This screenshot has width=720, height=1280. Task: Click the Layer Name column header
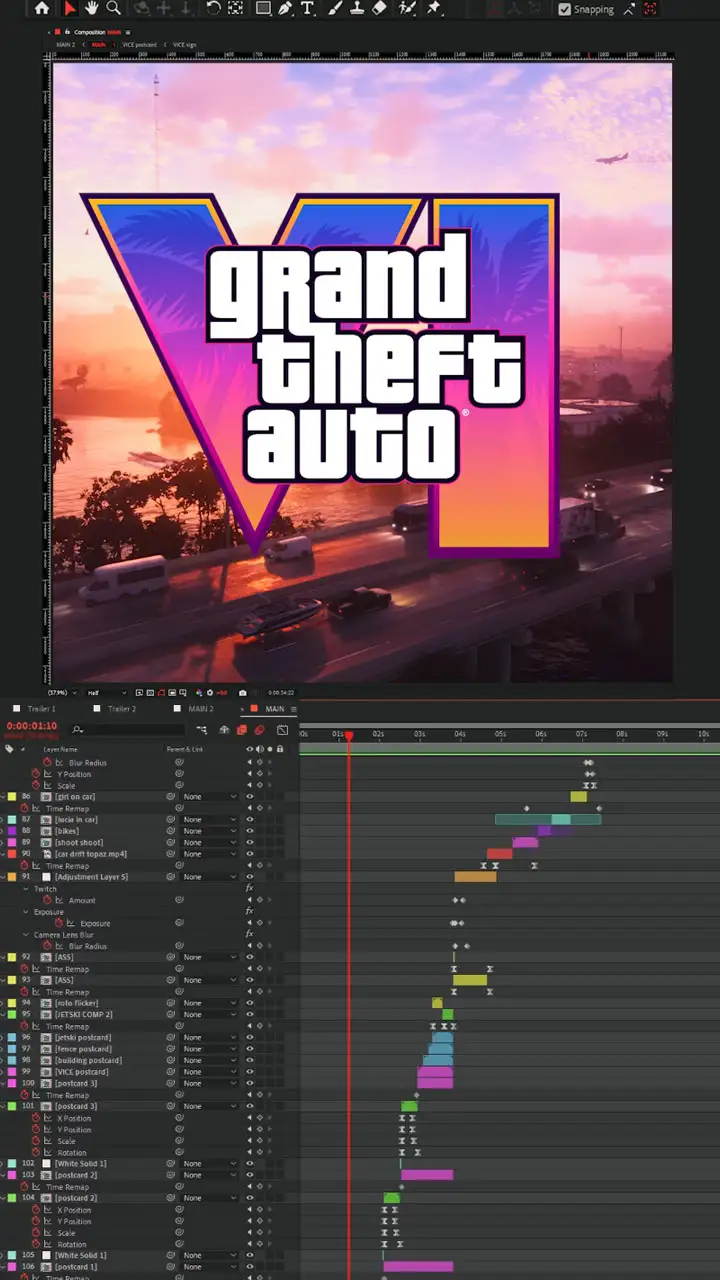pyautogui.click(x=58, y=749)
